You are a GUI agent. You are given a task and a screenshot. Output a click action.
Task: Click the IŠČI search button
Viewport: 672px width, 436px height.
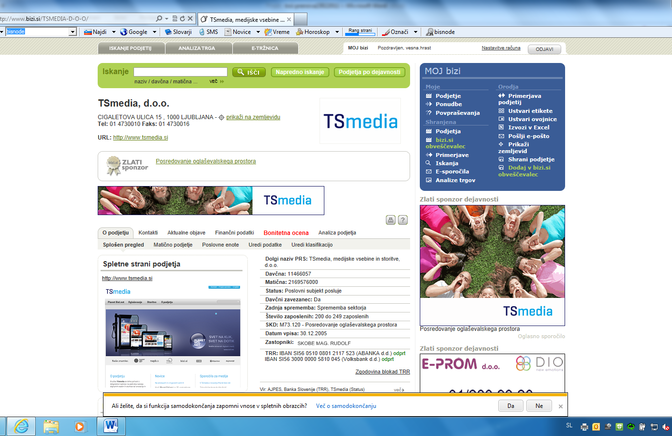pyautogui.click(x=249, y=72)
